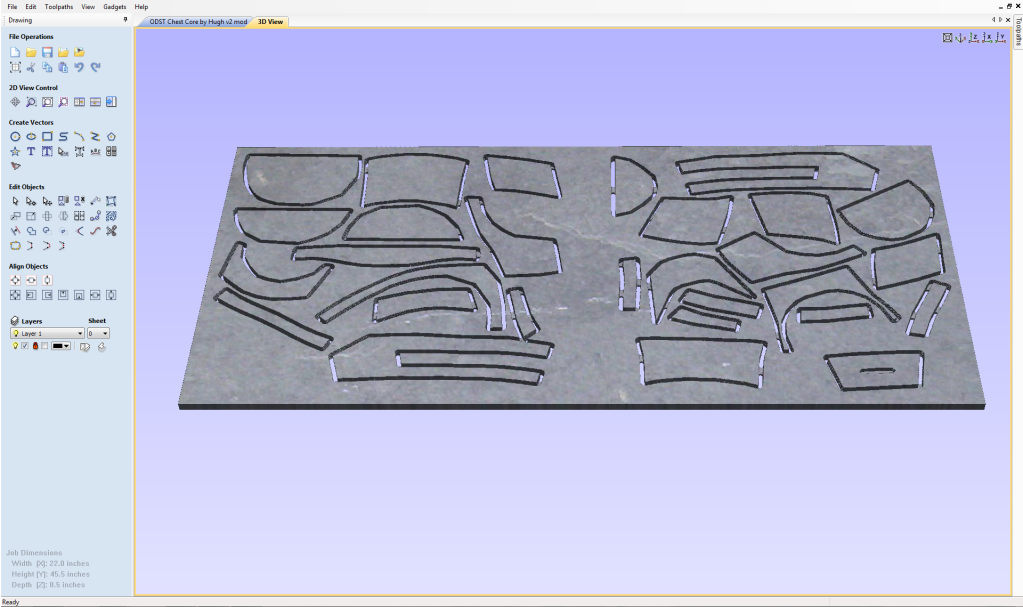
Task: View along the Y axis
Action: [1000, 38]
